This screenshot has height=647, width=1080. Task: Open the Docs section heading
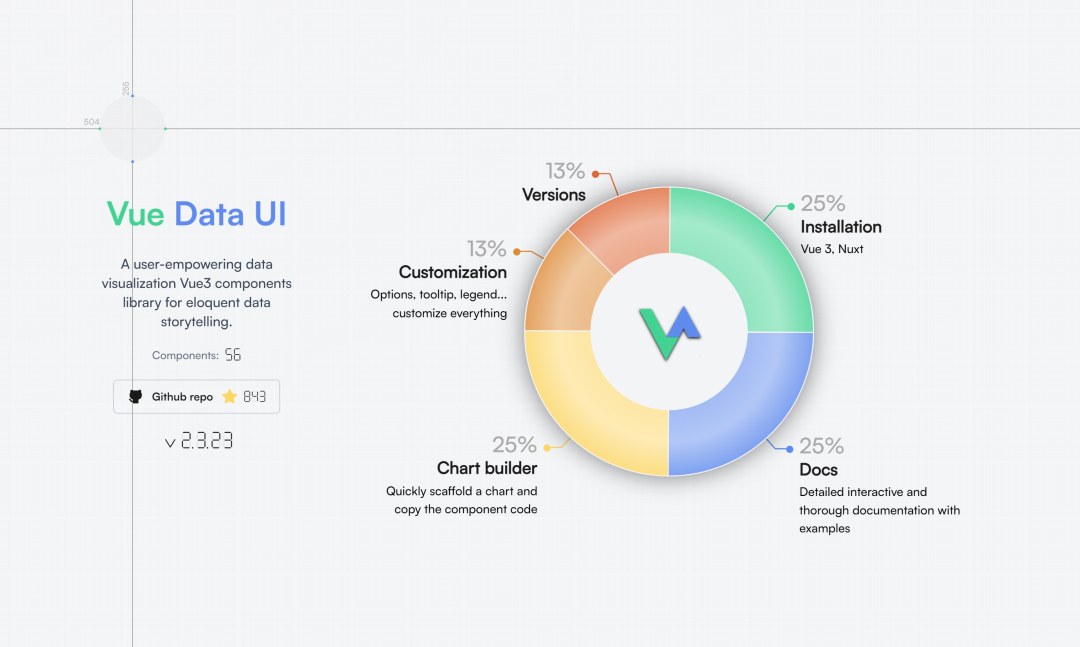coord(818,470)
